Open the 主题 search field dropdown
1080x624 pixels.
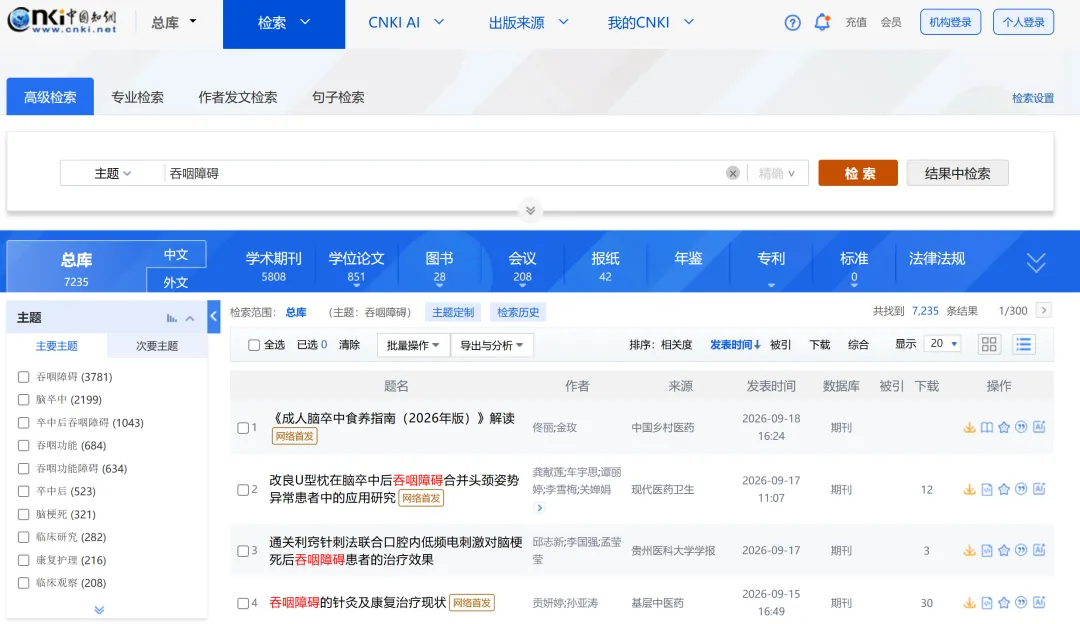(x=112, y=174)
